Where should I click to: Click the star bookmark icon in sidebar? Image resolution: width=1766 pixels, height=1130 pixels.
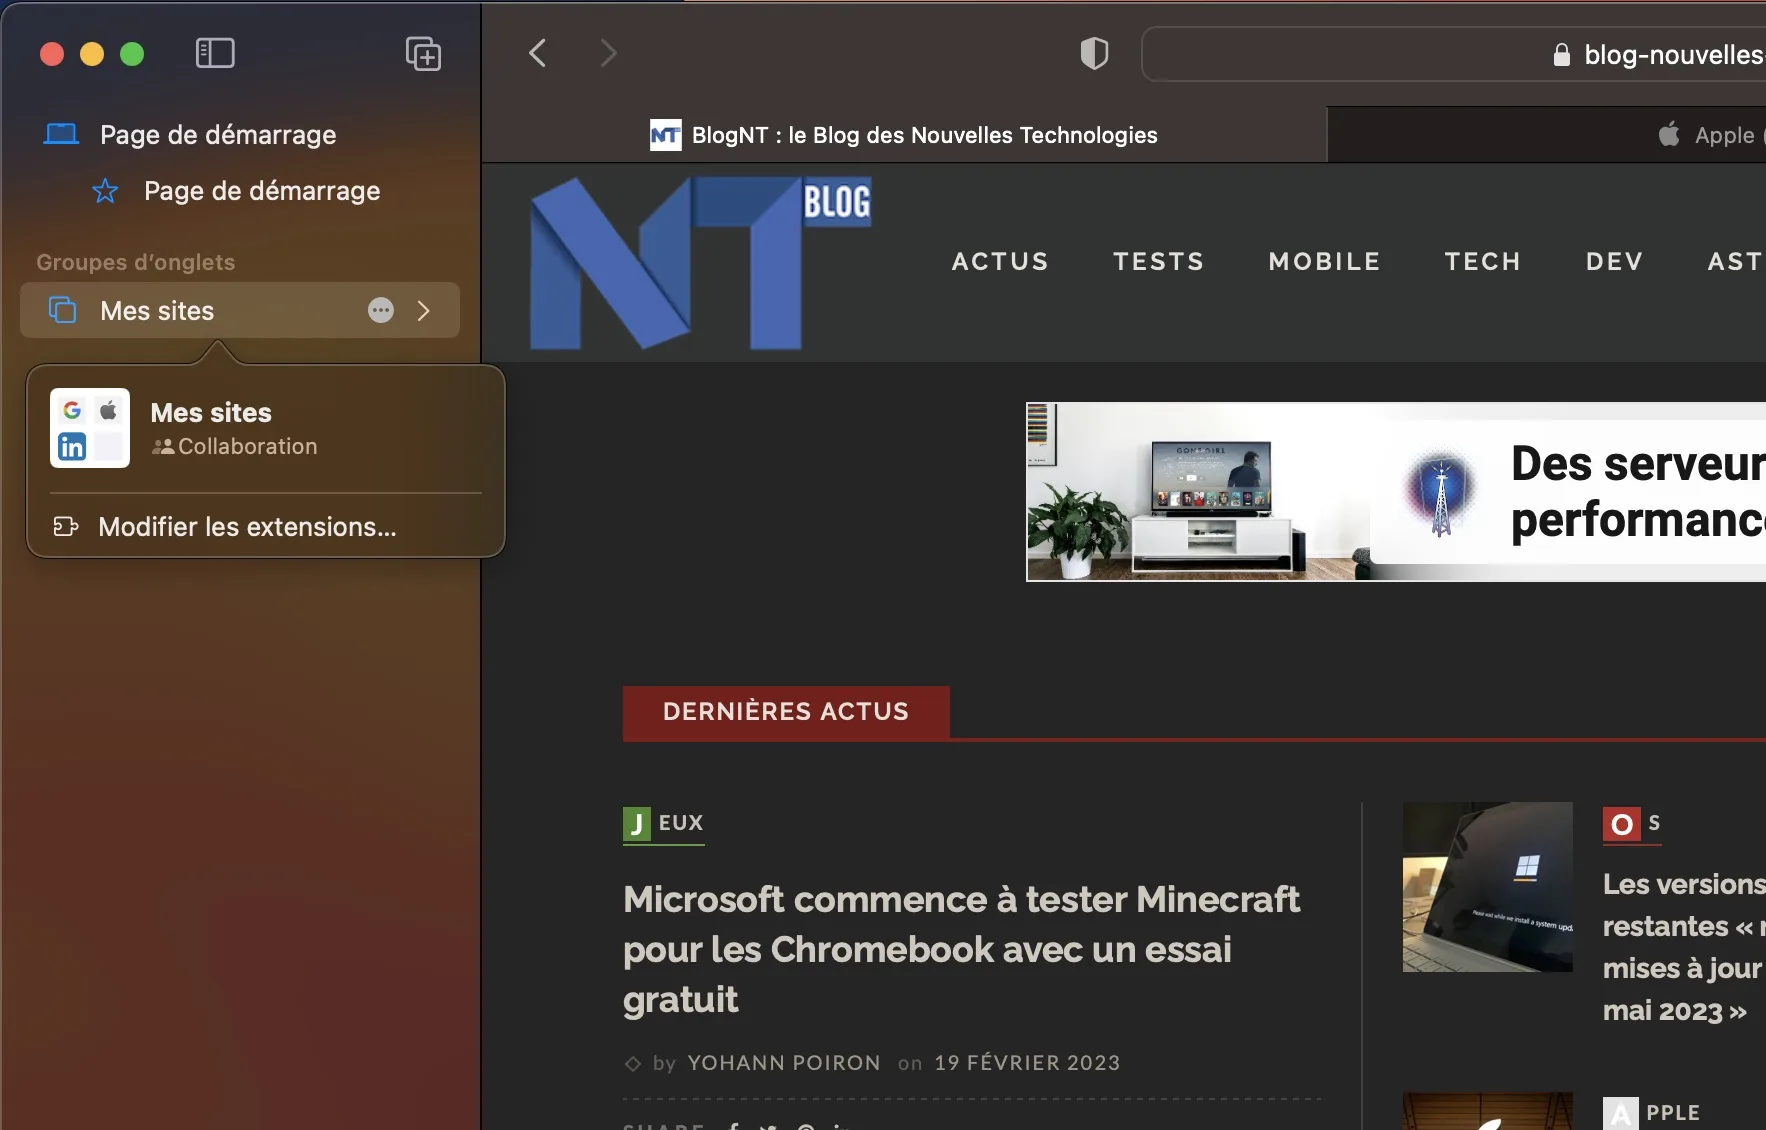point(105,190)
